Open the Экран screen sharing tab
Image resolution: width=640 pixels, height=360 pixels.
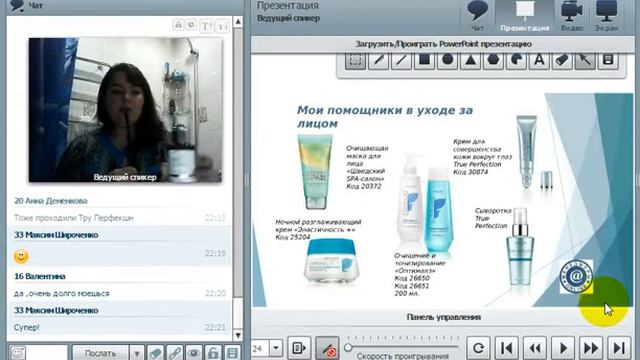606,16
